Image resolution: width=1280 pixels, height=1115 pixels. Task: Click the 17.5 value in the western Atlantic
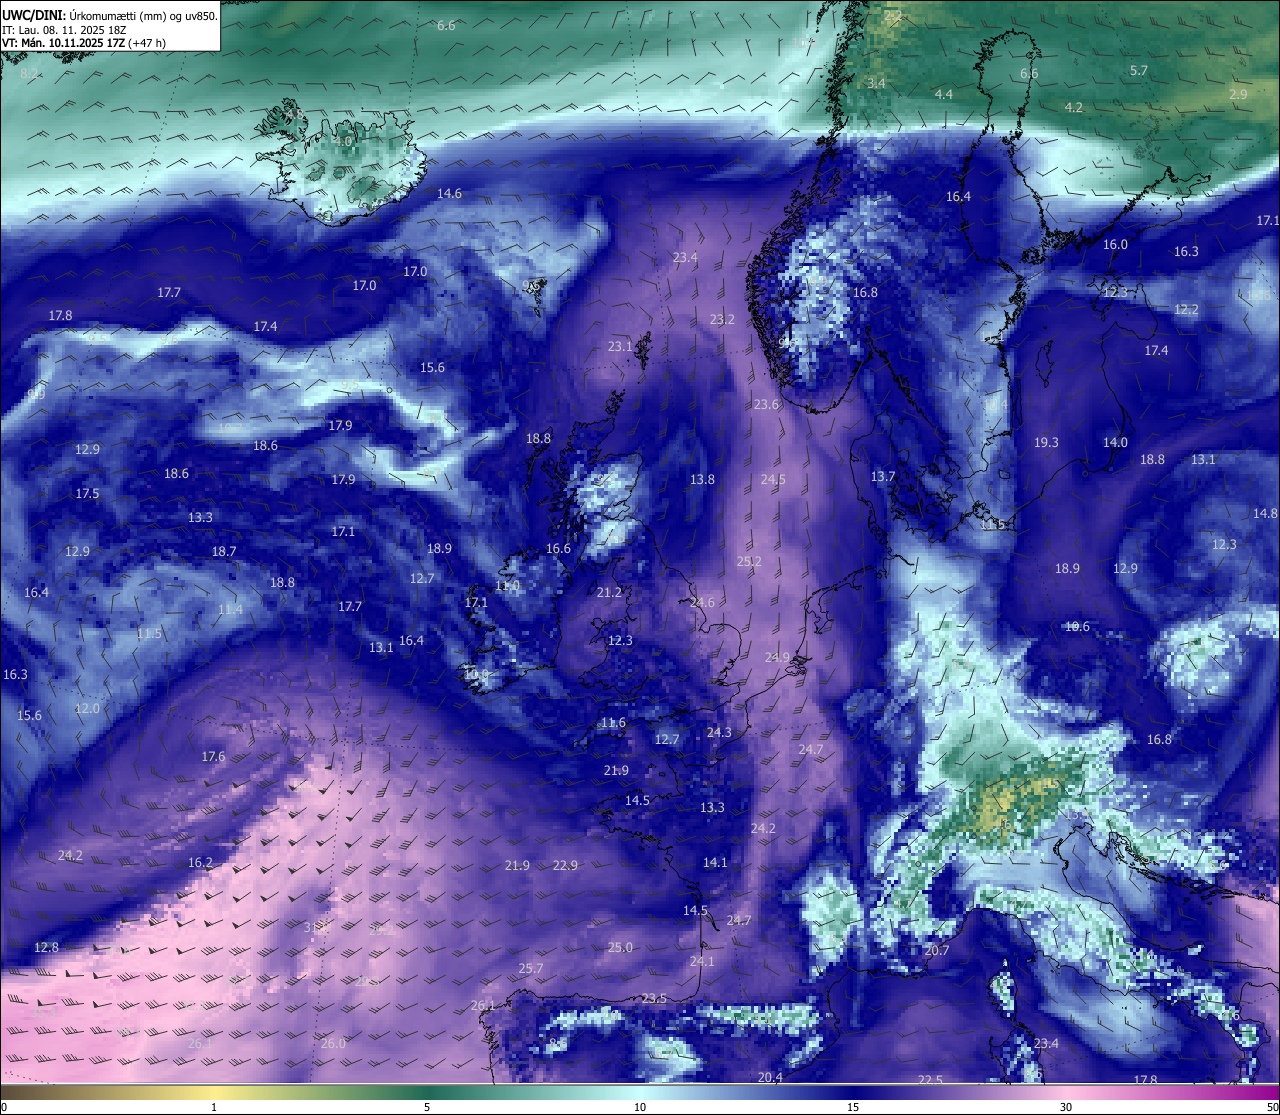(87, 493)
